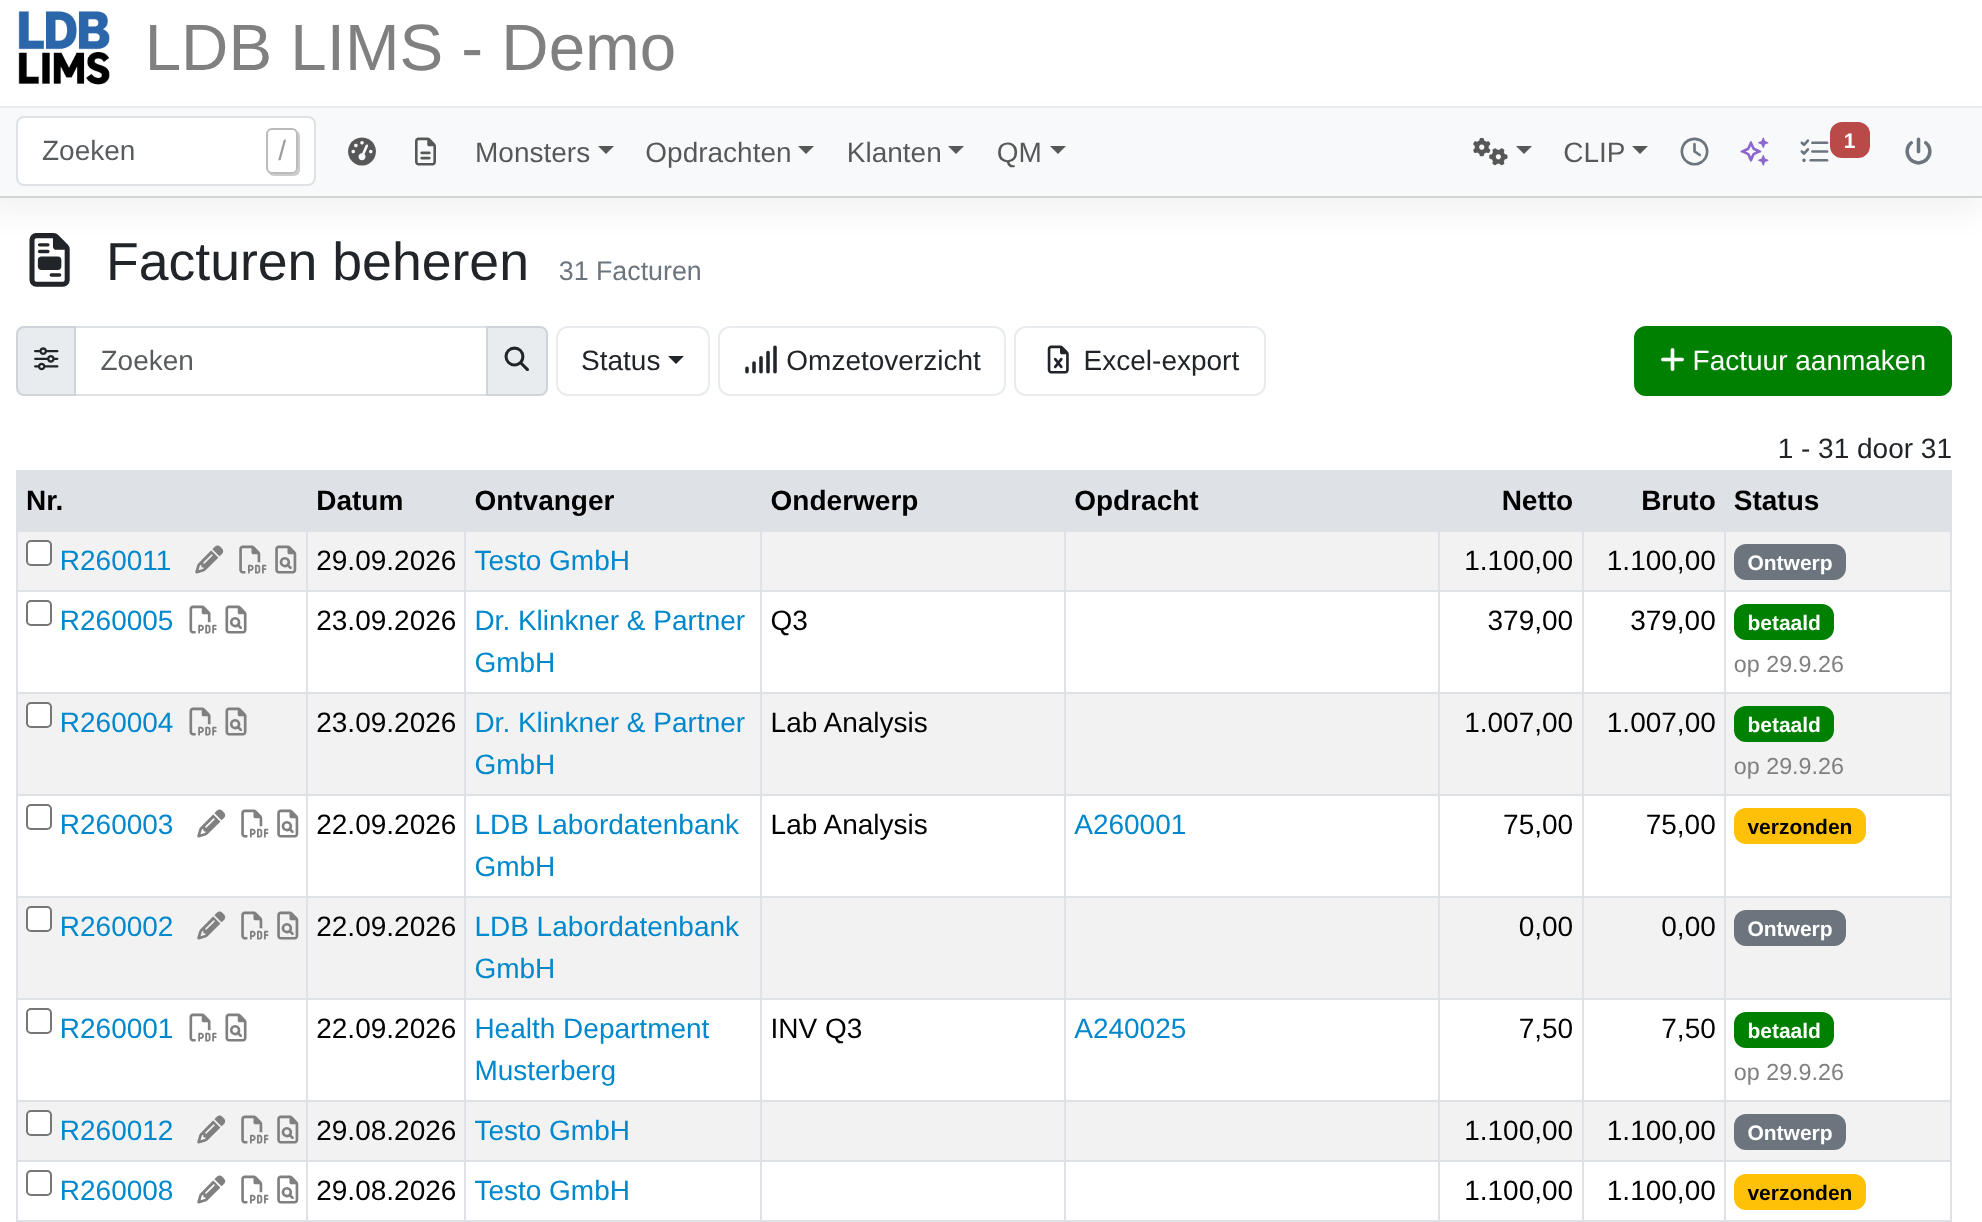Open task list with notification badge

(x=1833, y=148)
